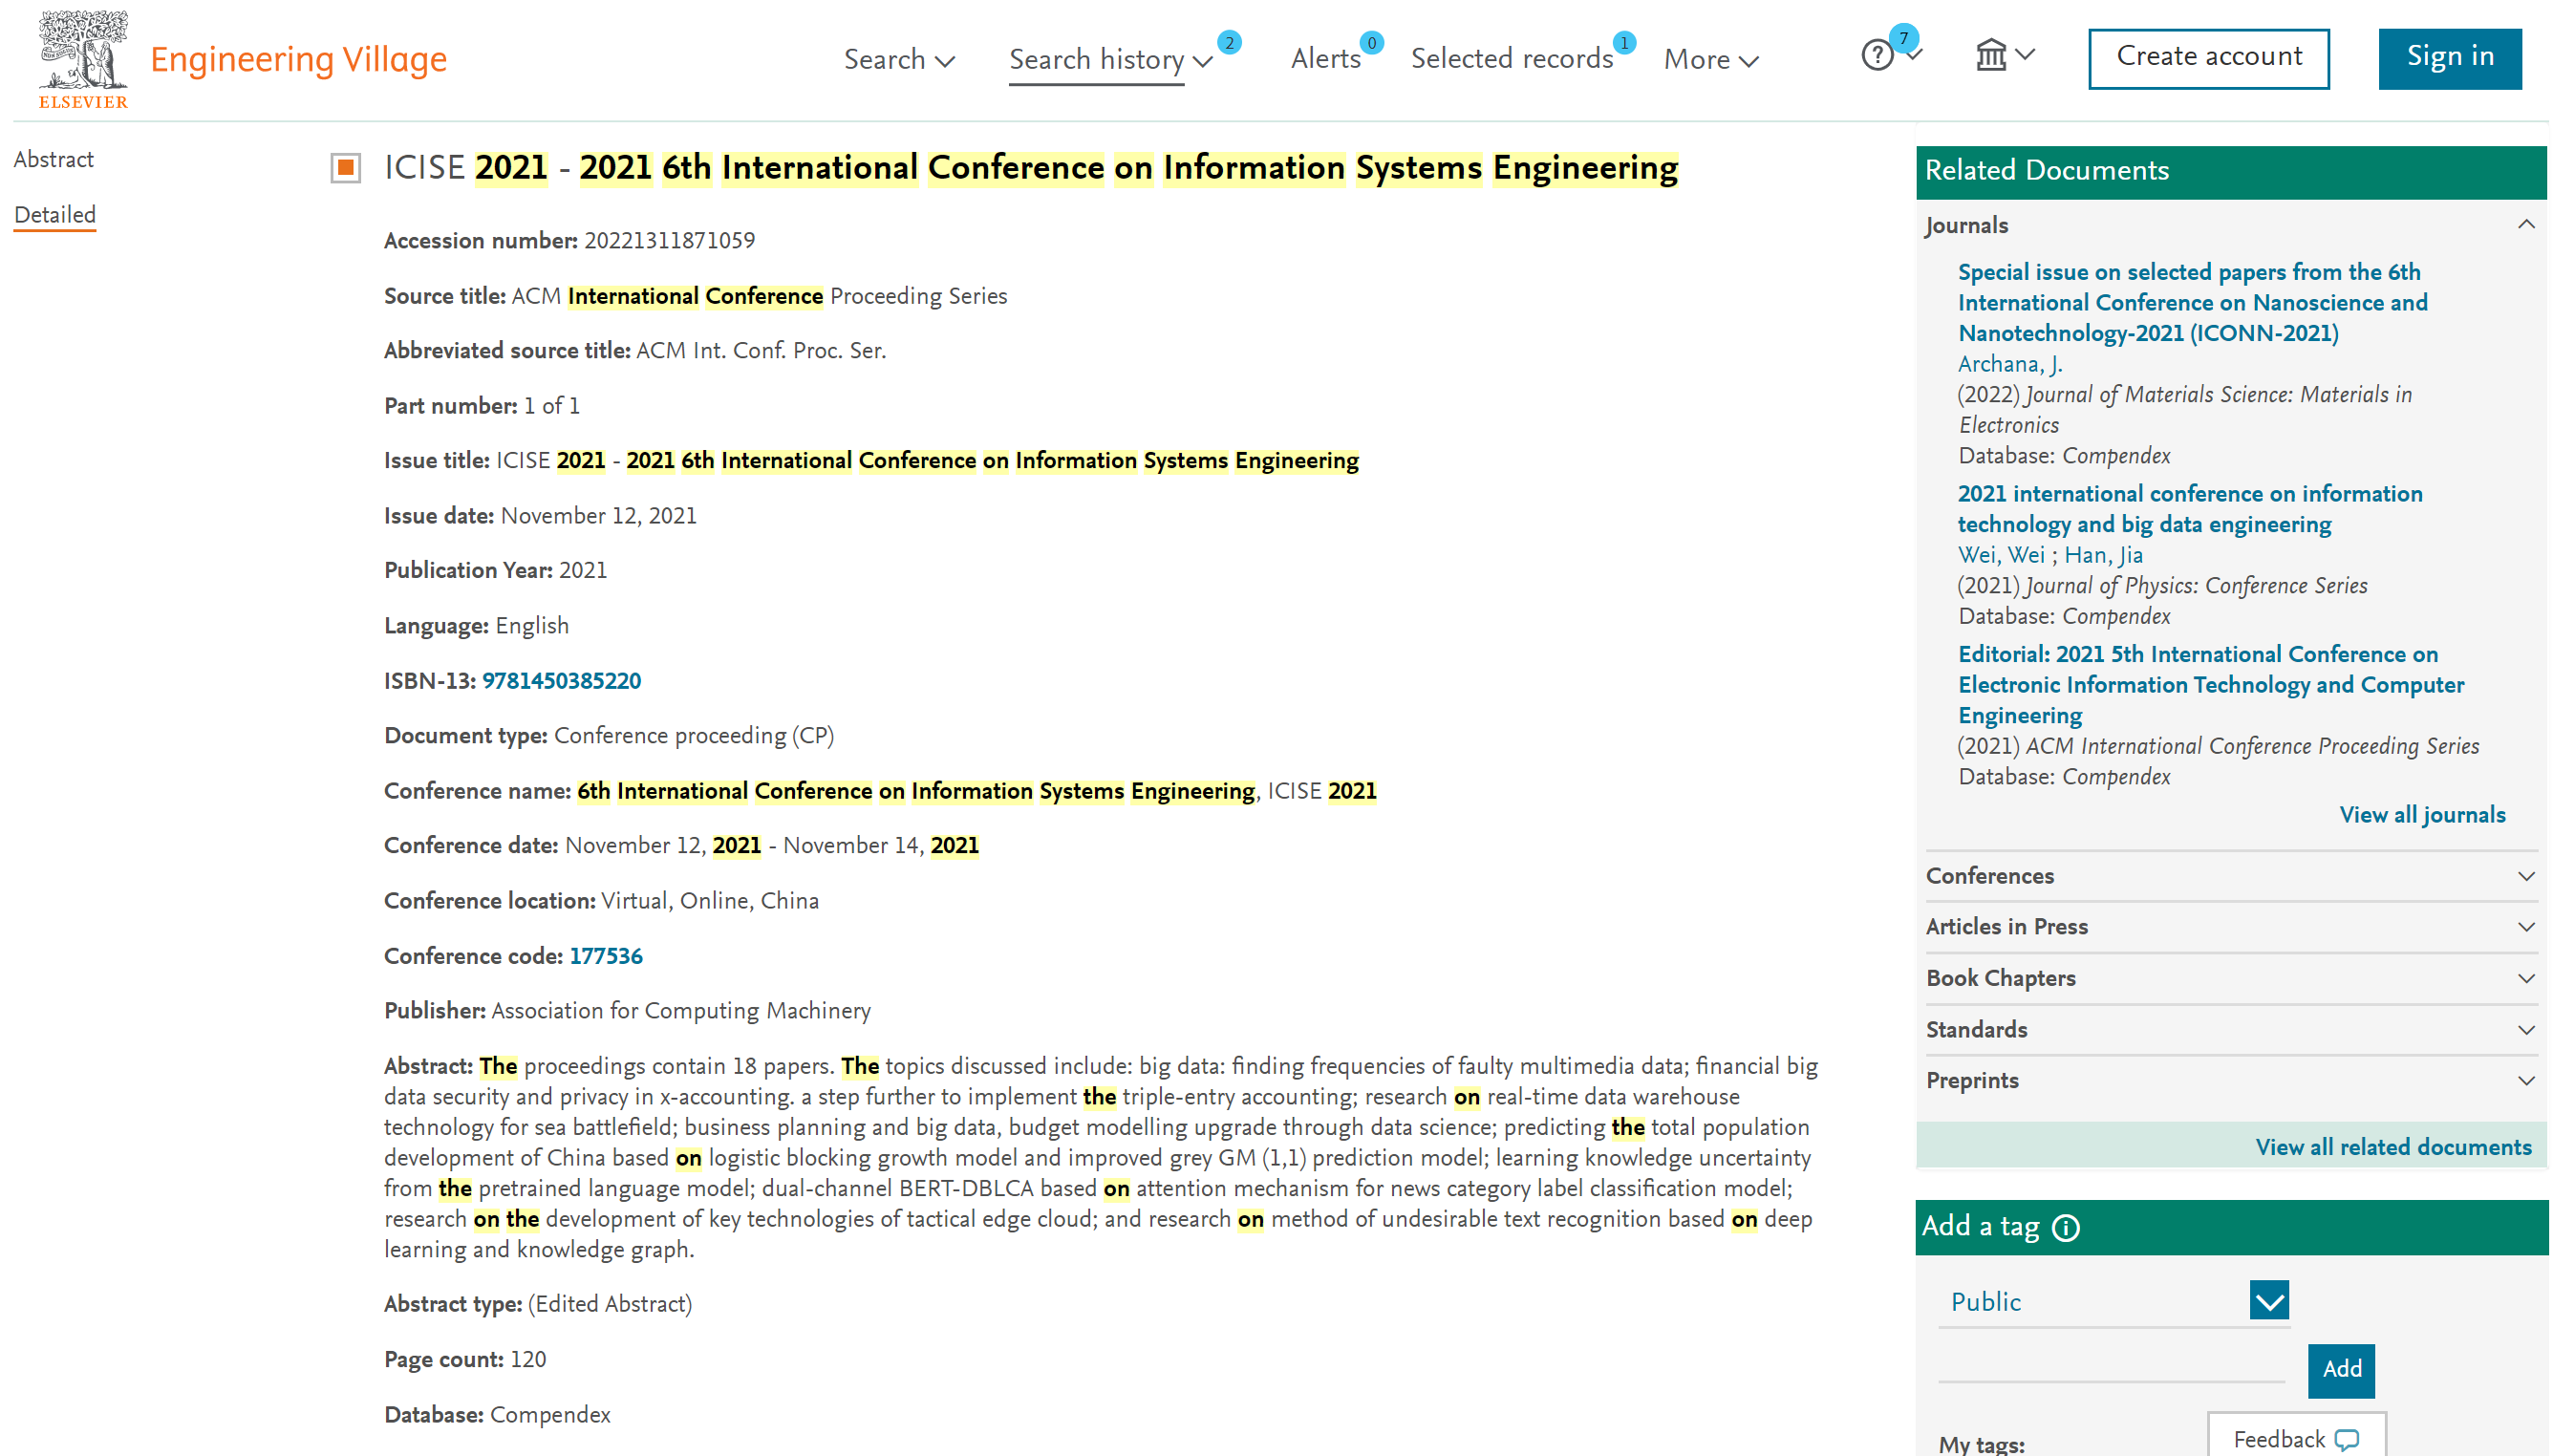Click the Add a tag info icon
This screenshot has height=1456, width=2553.
(x=2065, y=1228)
